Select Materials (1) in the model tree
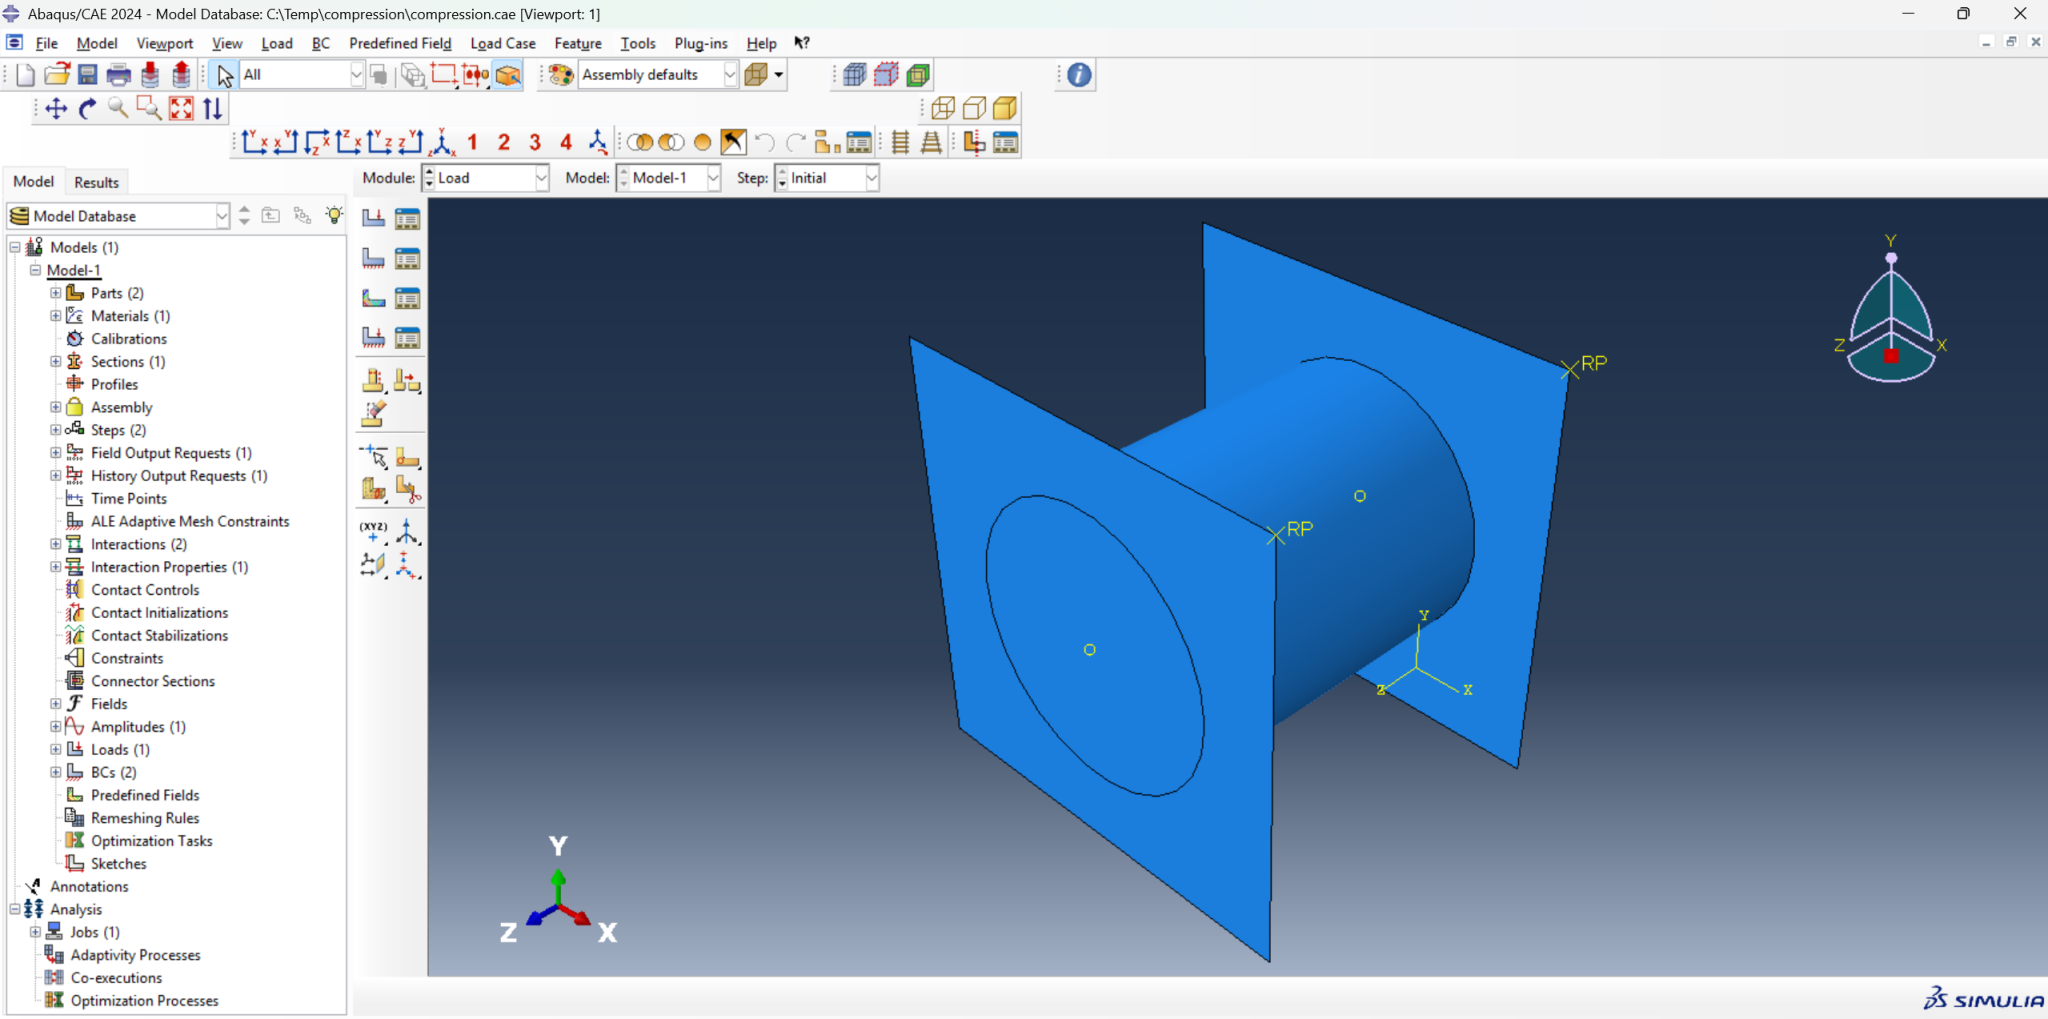 click(130, 316)
